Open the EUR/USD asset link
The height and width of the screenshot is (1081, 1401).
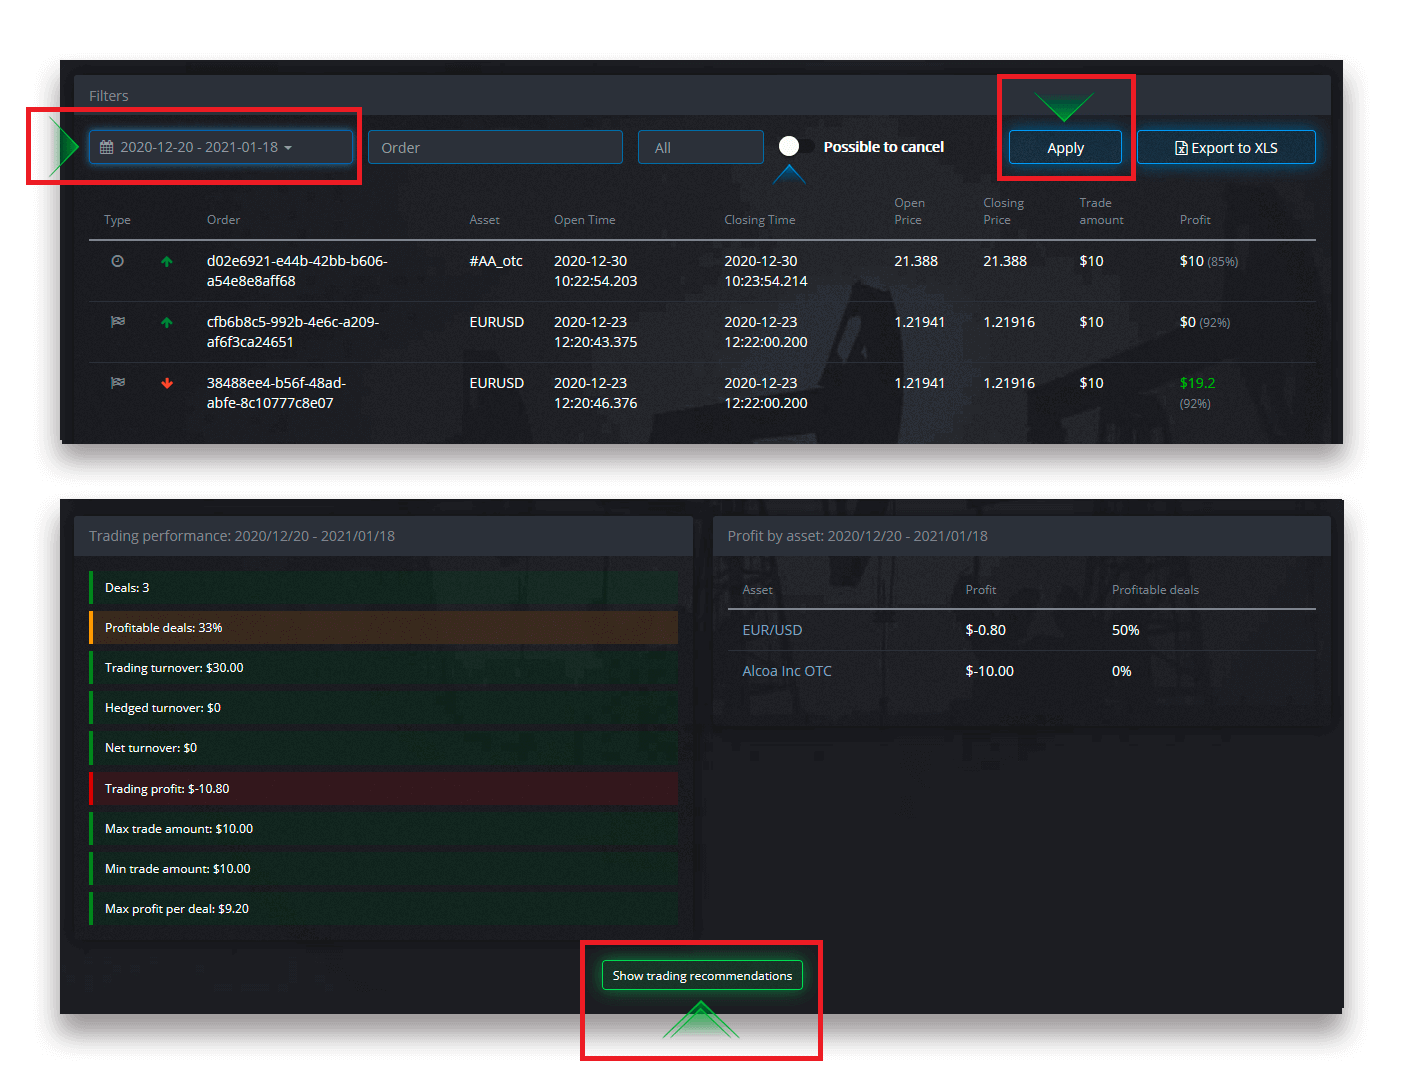[772, 630]
